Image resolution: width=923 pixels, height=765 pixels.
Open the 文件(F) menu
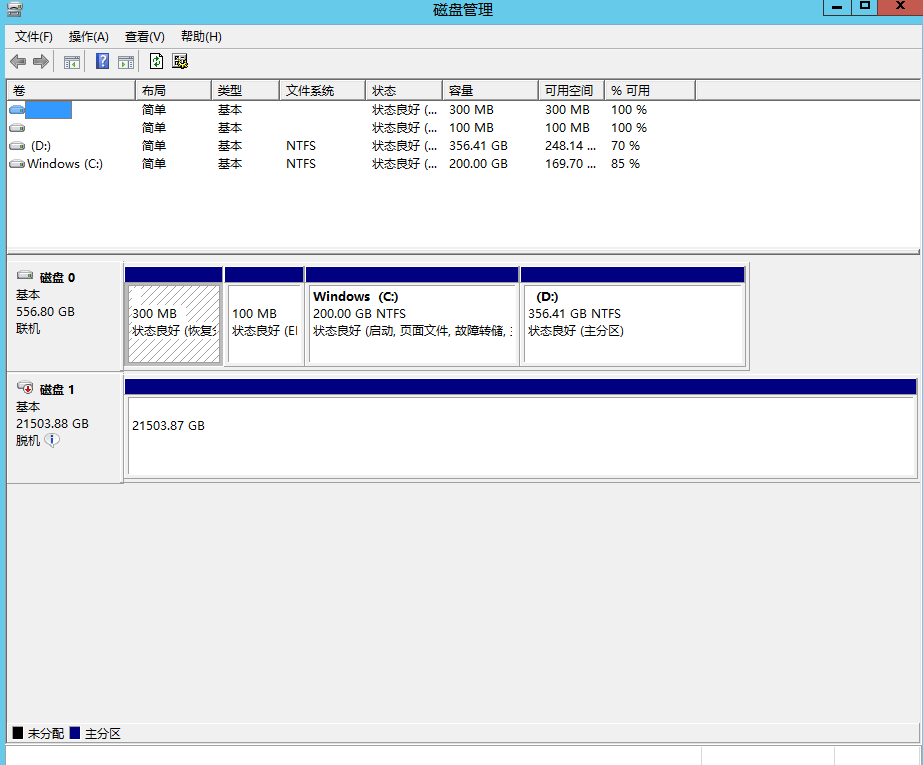click(x=33, y=37)
